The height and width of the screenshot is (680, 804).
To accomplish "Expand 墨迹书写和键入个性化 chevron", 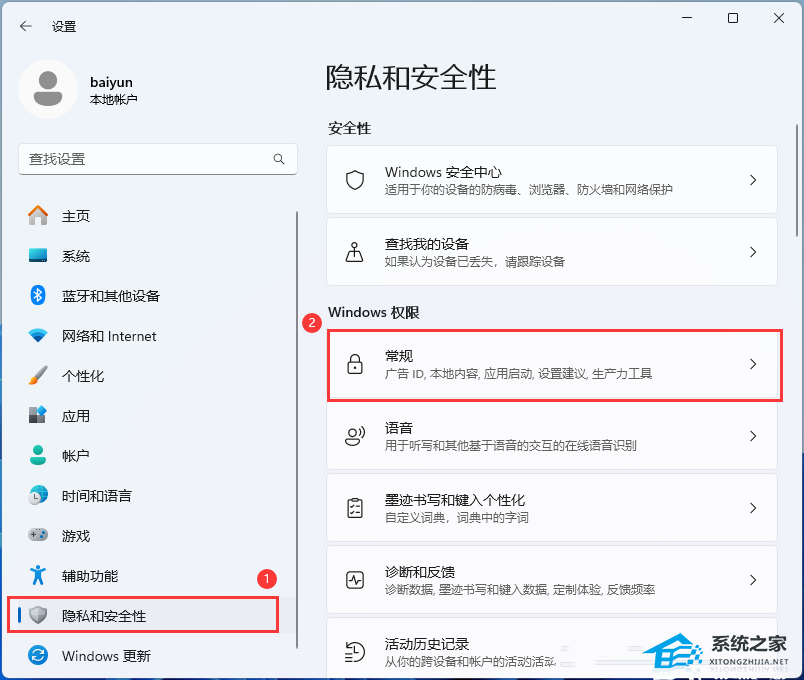I will pyautogui.click(x=753, y=508).
